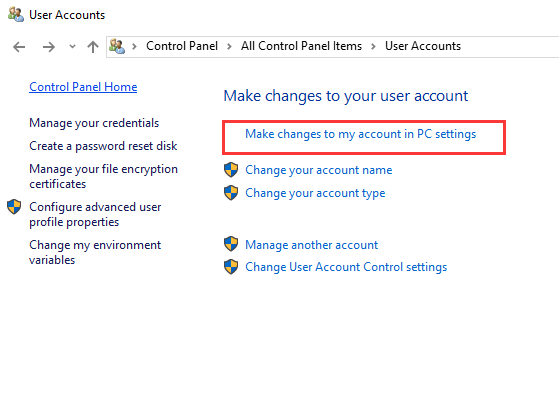
Task: Click the shield beside Configure advanced user profile properties
Action: click(x=14, y=207)
